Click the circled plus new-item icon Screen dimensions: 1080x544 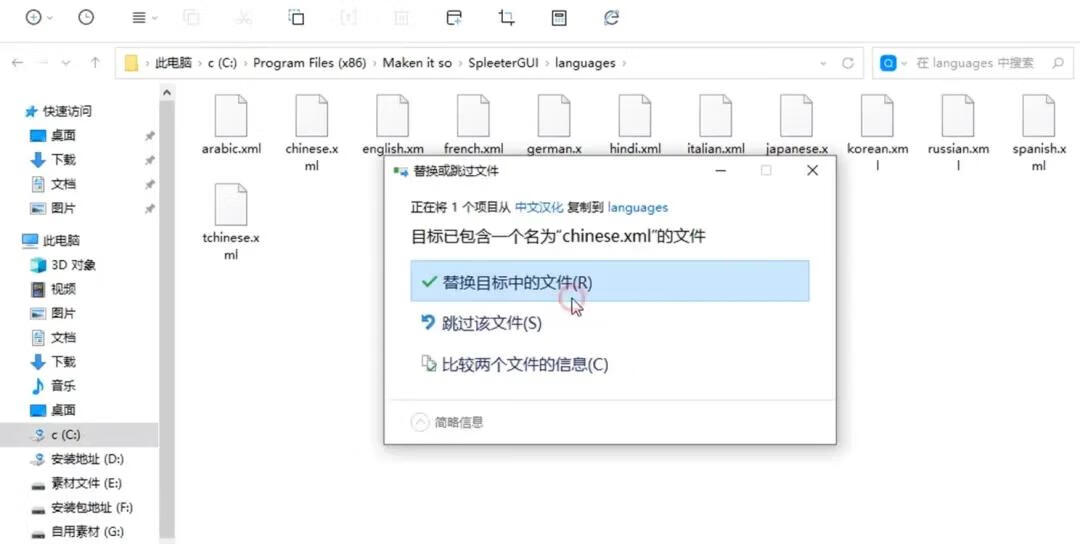pyautogui.click(x=33, y=18)
